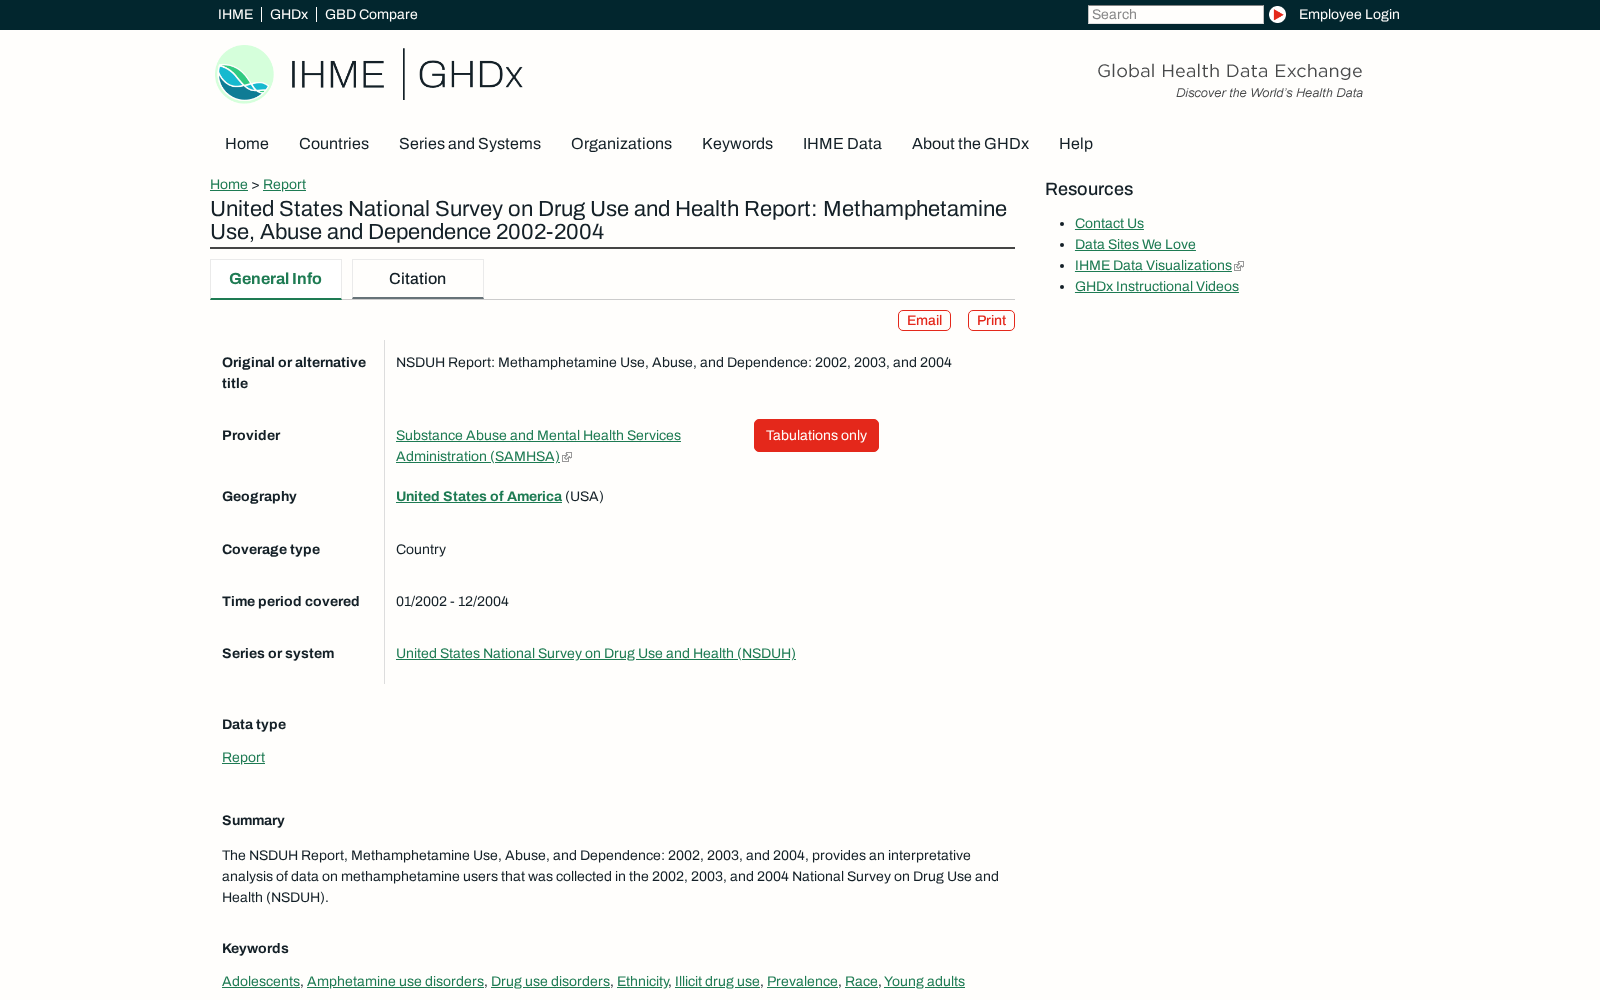Click Young adults keyword
Viewport: 1600px width, 1000px height.
click(924, 982)
